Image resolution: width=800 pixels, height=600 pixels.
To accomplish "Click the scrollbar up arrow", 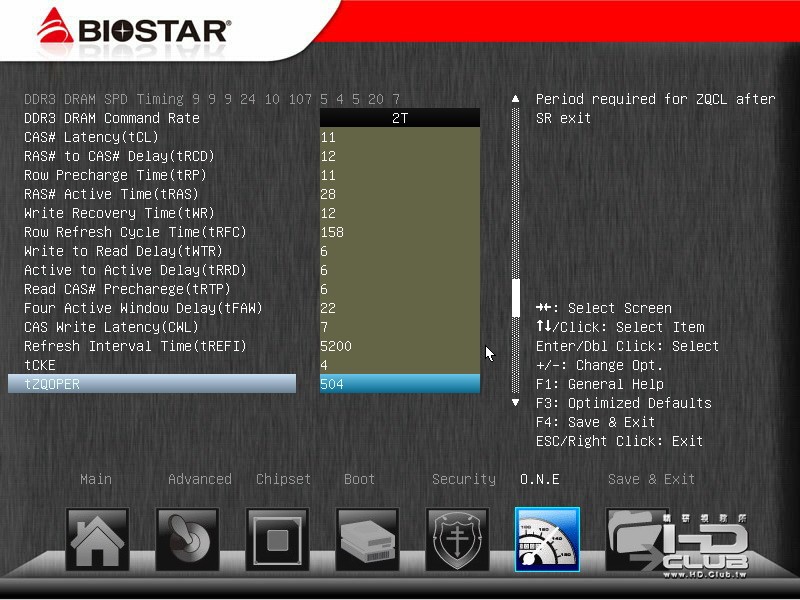I will [516, 98].
